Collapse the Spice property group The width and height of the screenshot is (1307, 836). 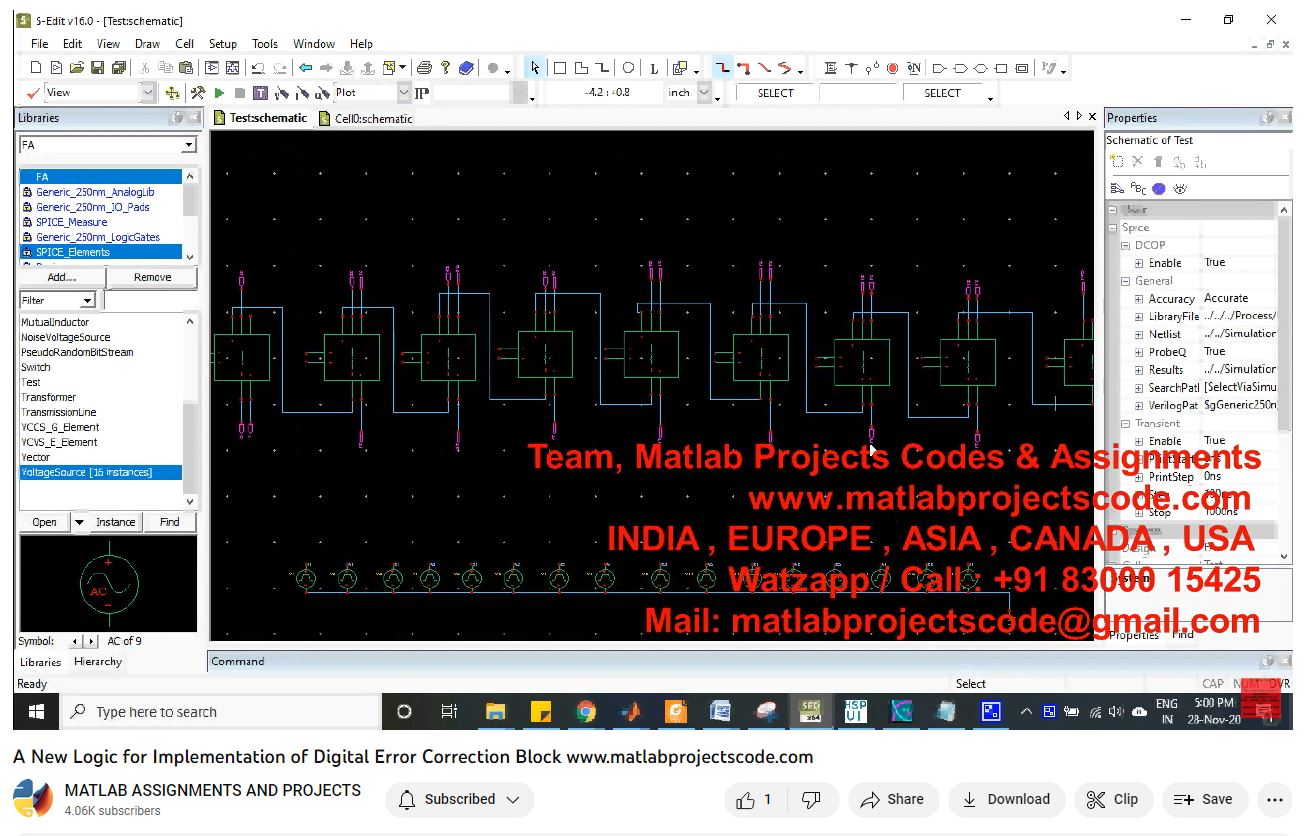tap(1112, 228)
